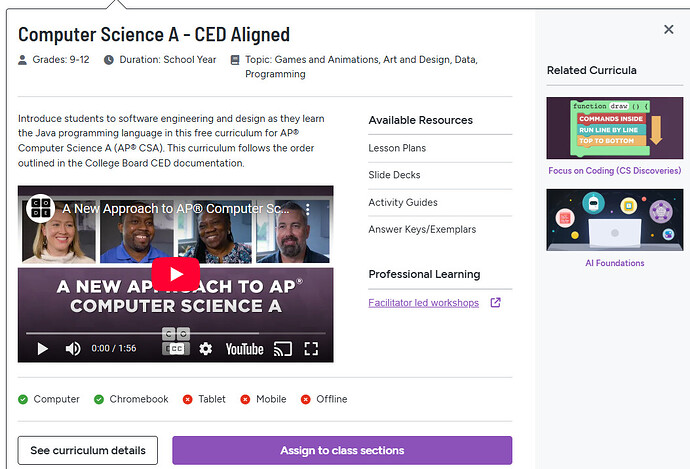Open Focus on Coding curriculum thumbnail
This screenshot has width=690, height=469.
coord(615,128)
